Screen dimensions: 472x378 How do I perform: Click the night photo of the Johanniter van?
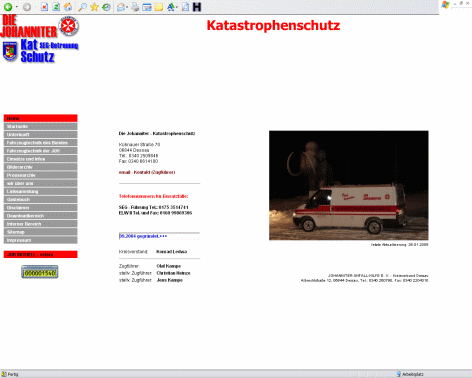pyautogui.click(x=349, y=185)
